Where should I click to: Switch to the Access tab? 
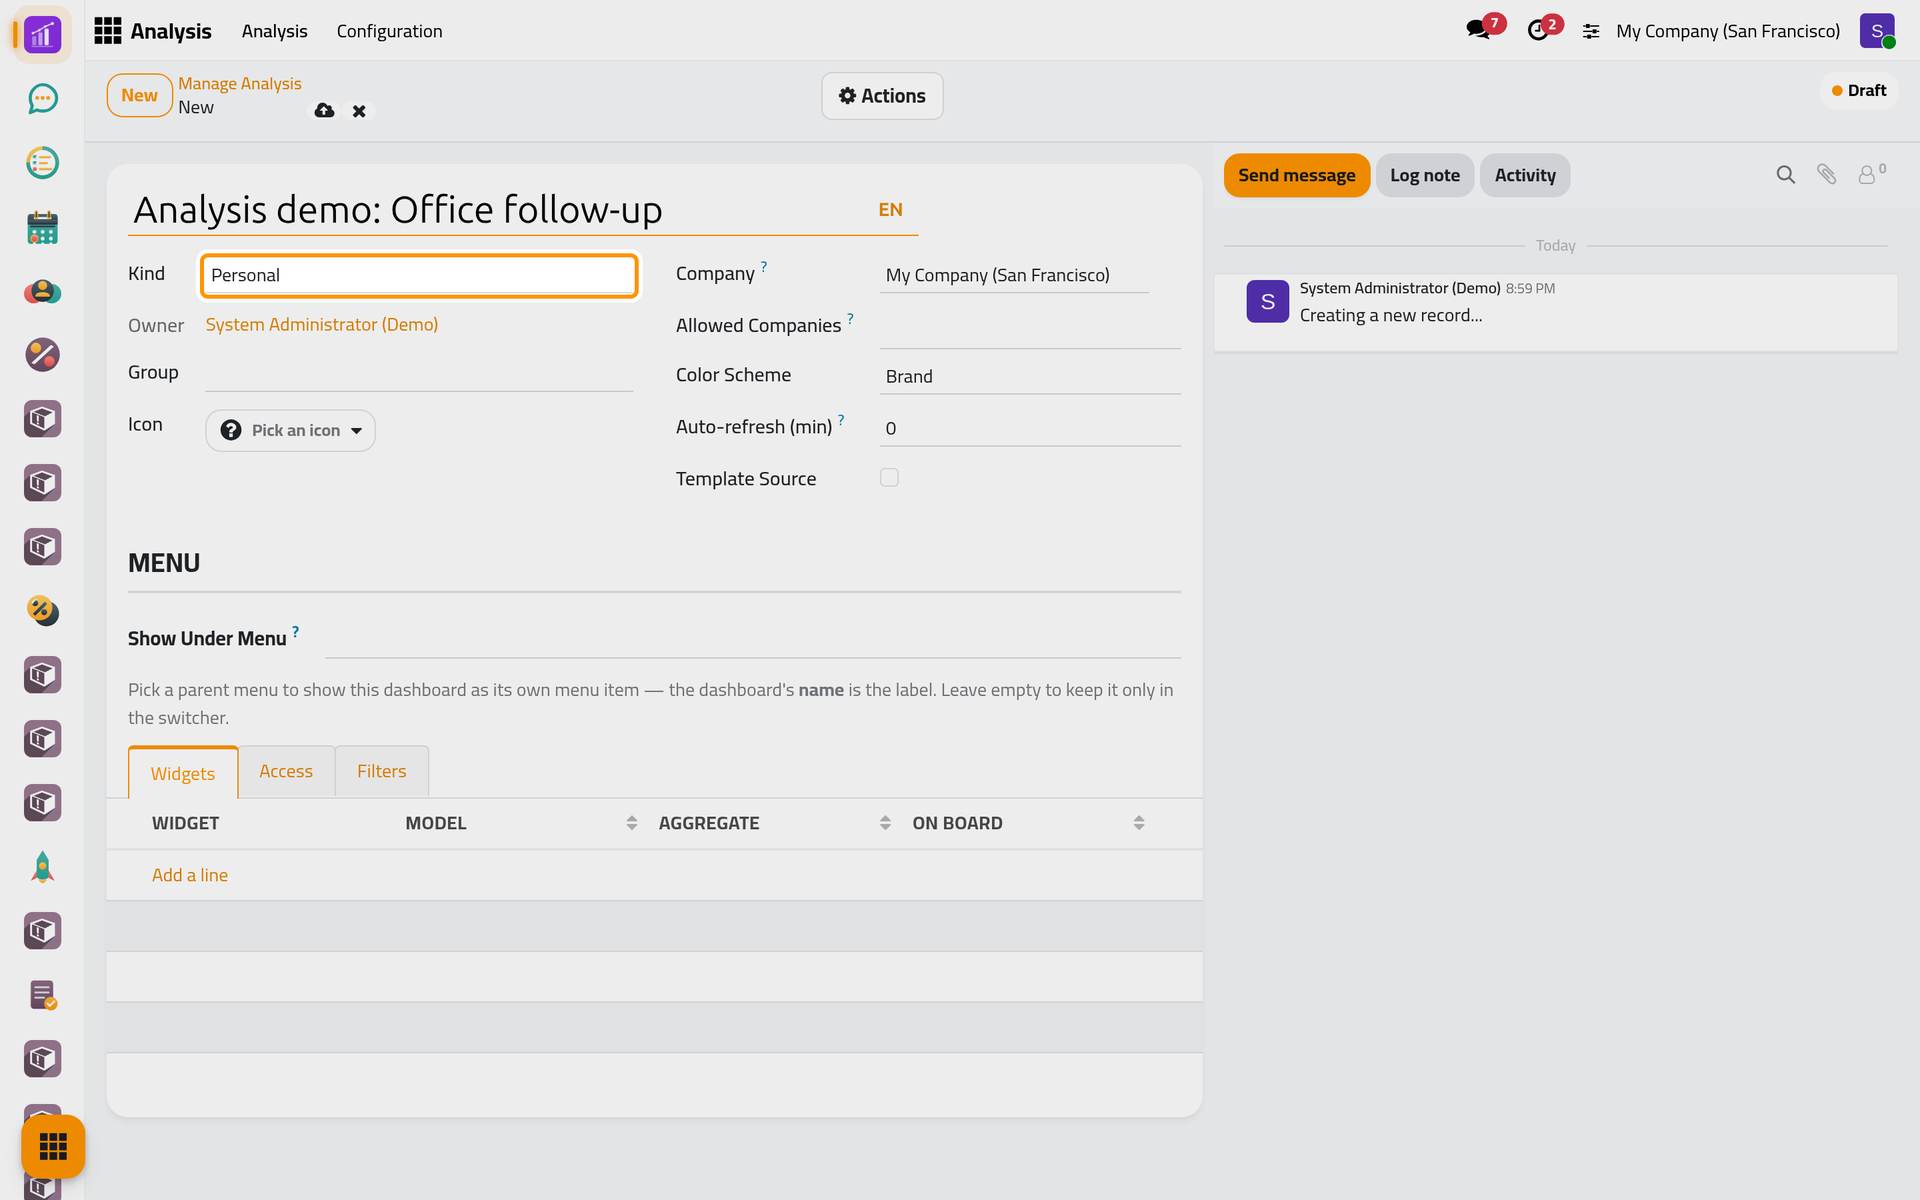pyautogui.click(x=286, y=771)
